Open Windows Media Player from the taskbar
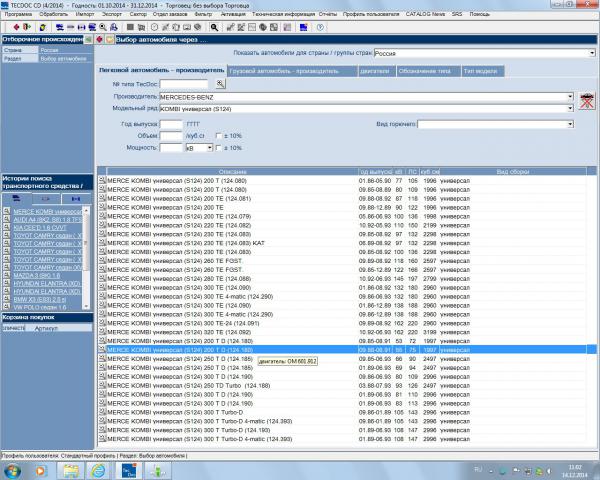Image resolution: width=600 pixels, height=480 pixels. 41,470
